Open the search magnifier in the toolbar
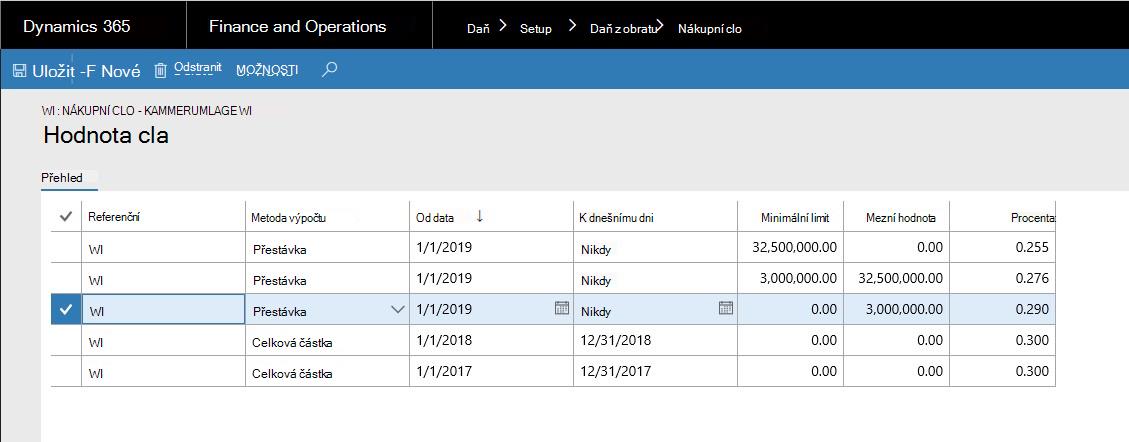Image resolution: width=1129 pixels, height=442 pixels. [330, 69]
